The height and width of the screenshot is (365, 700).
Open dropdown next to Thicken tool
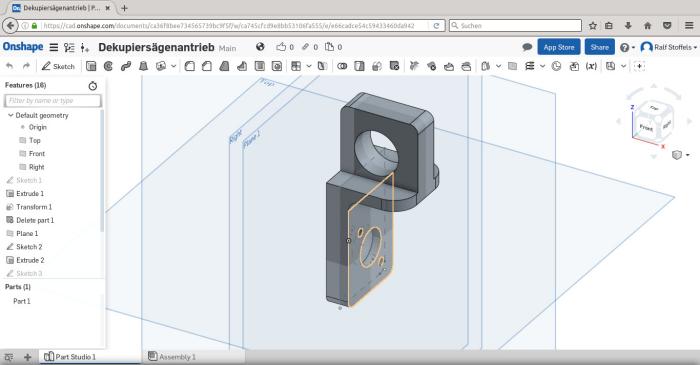174,66
